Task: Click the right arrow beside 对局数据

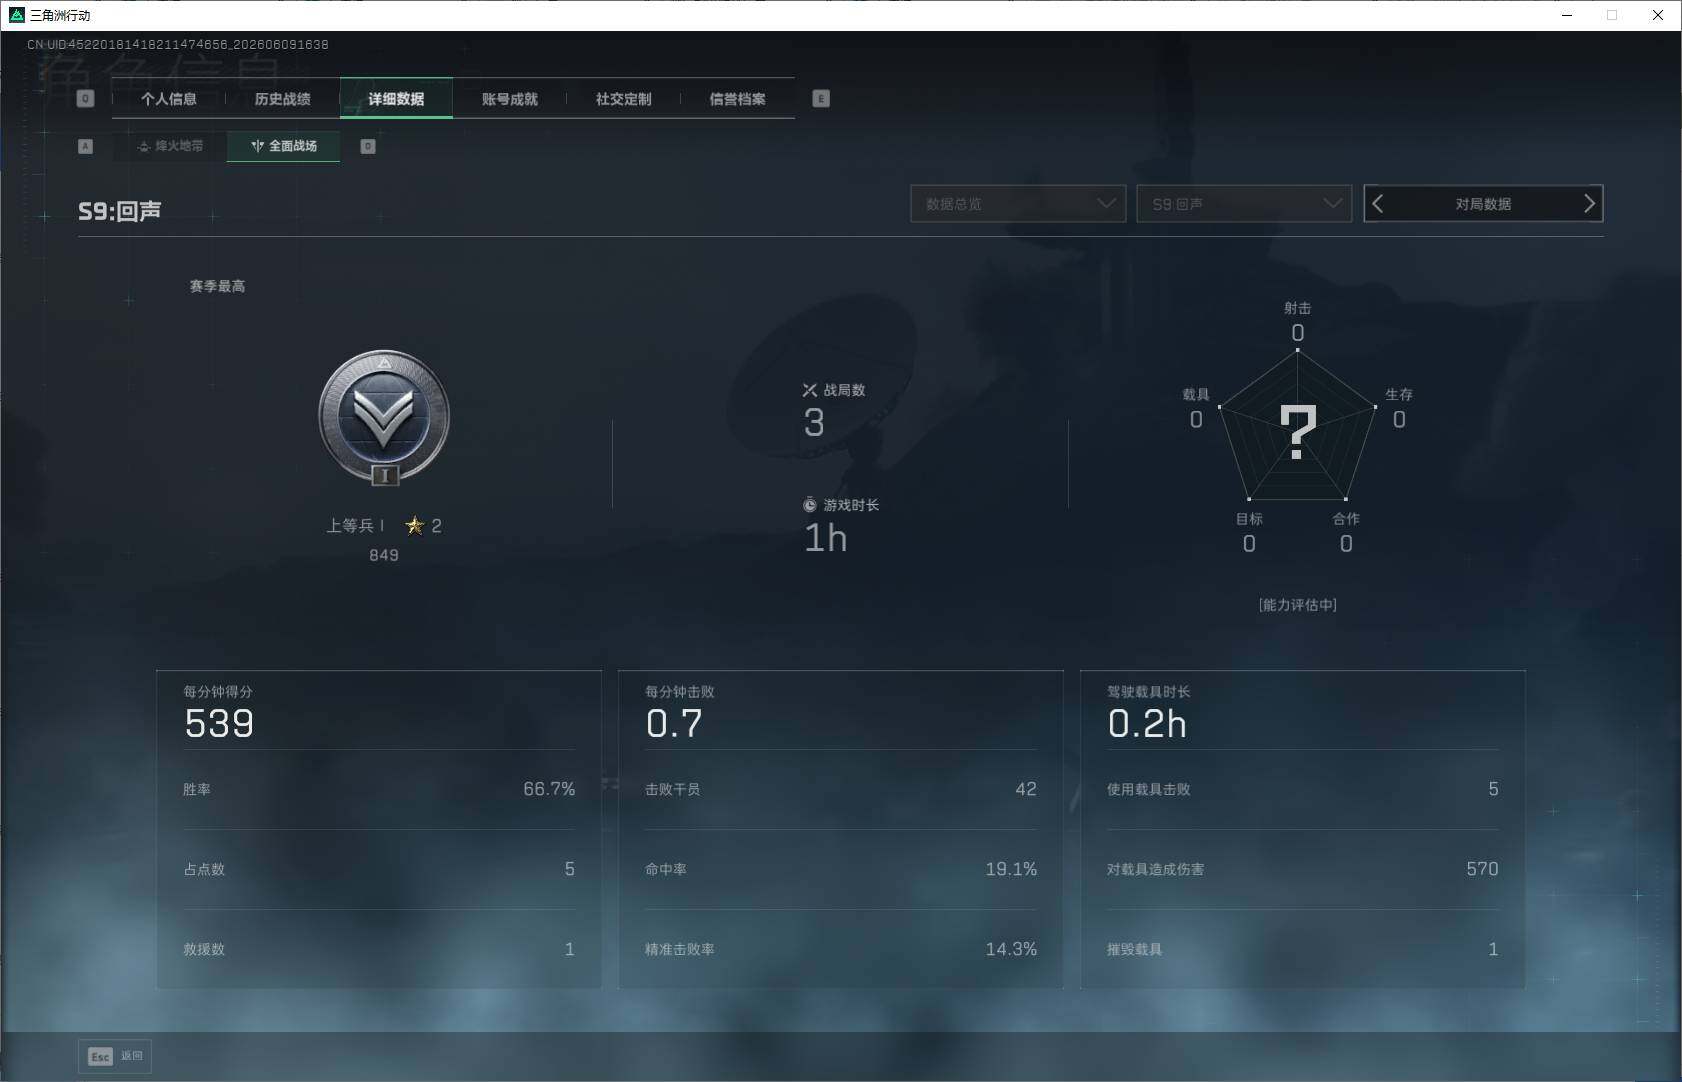Action: point(1589,204)
